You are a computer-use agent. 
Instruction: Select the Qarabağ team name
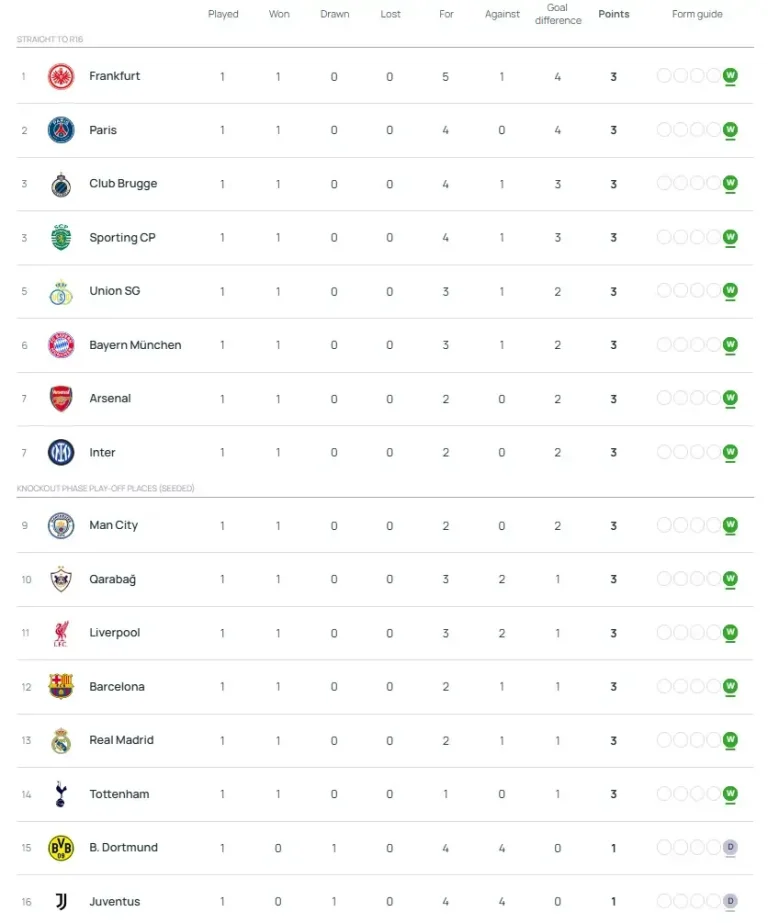112,580
